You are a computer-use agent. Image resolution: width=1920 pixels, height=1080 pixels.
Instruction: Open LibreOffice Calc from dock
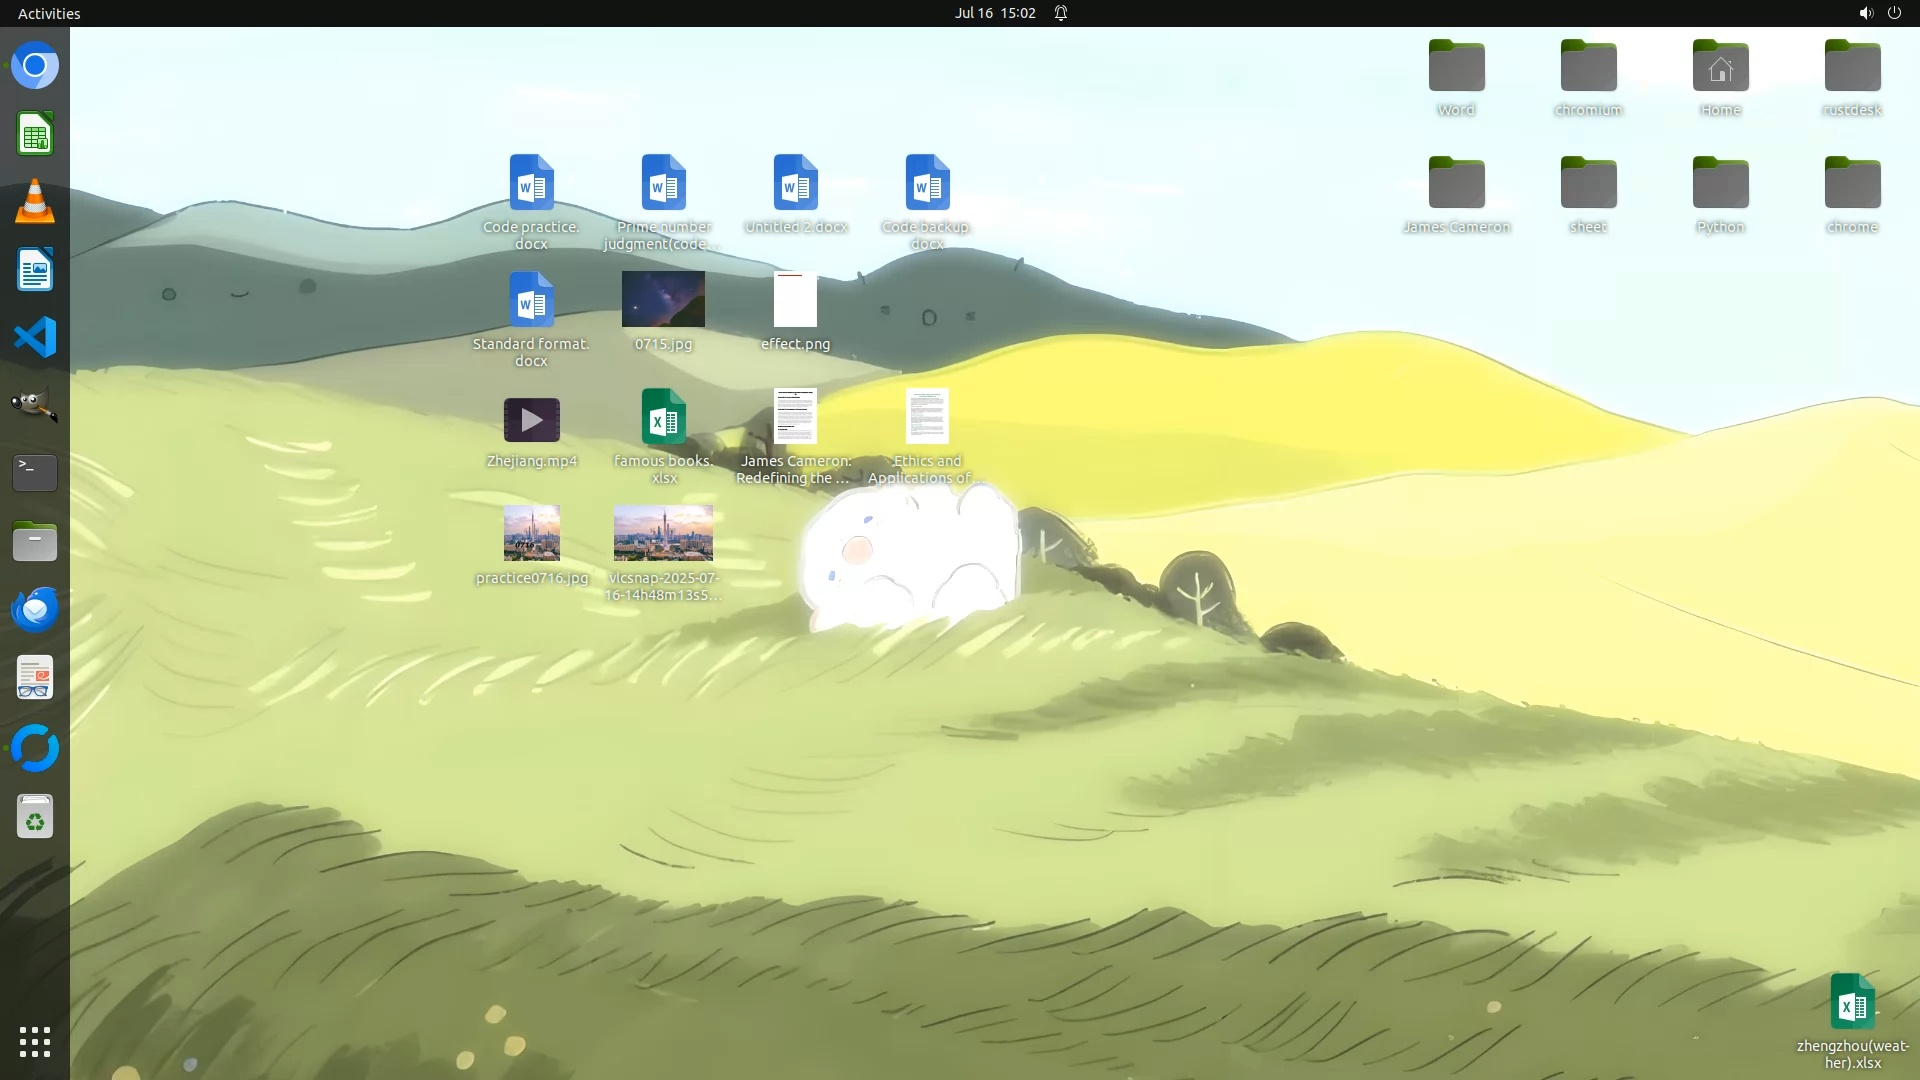35,134
